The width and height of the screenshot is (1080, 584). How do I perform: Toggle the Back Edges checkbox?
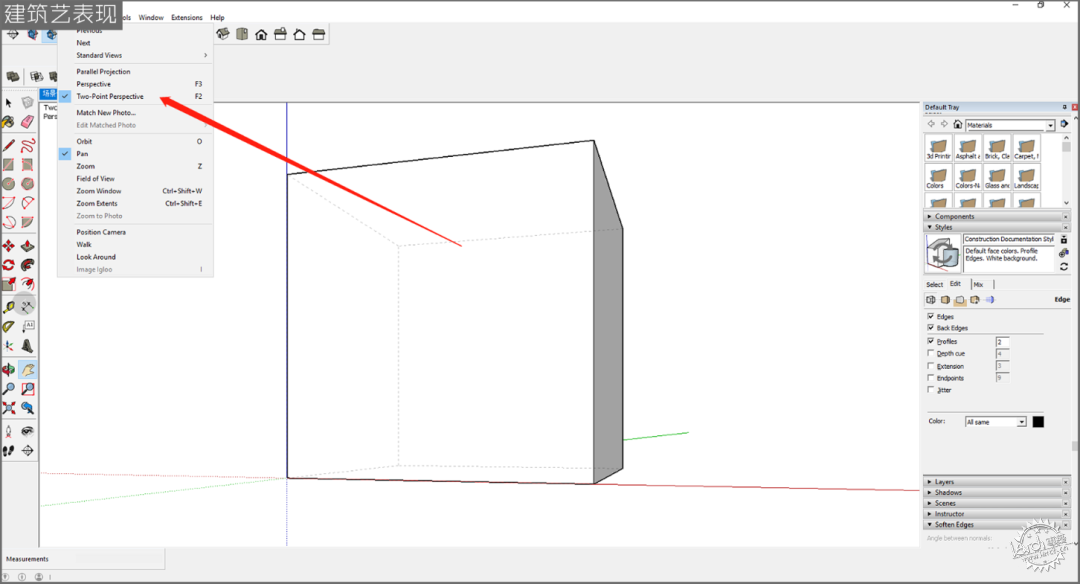tap(931, 327)
